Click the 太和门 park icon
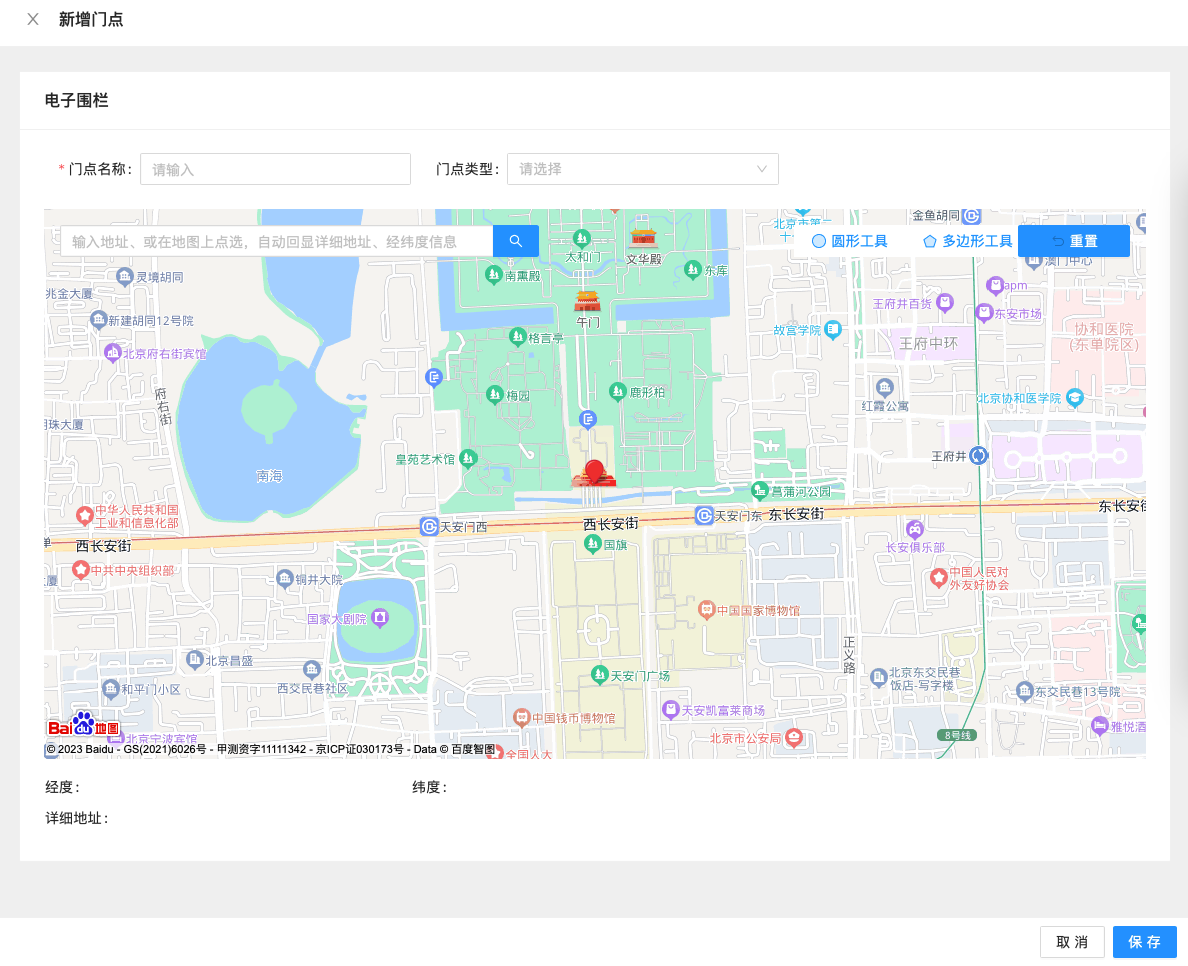Screen dimensions: 1188x966 (582, 239)
